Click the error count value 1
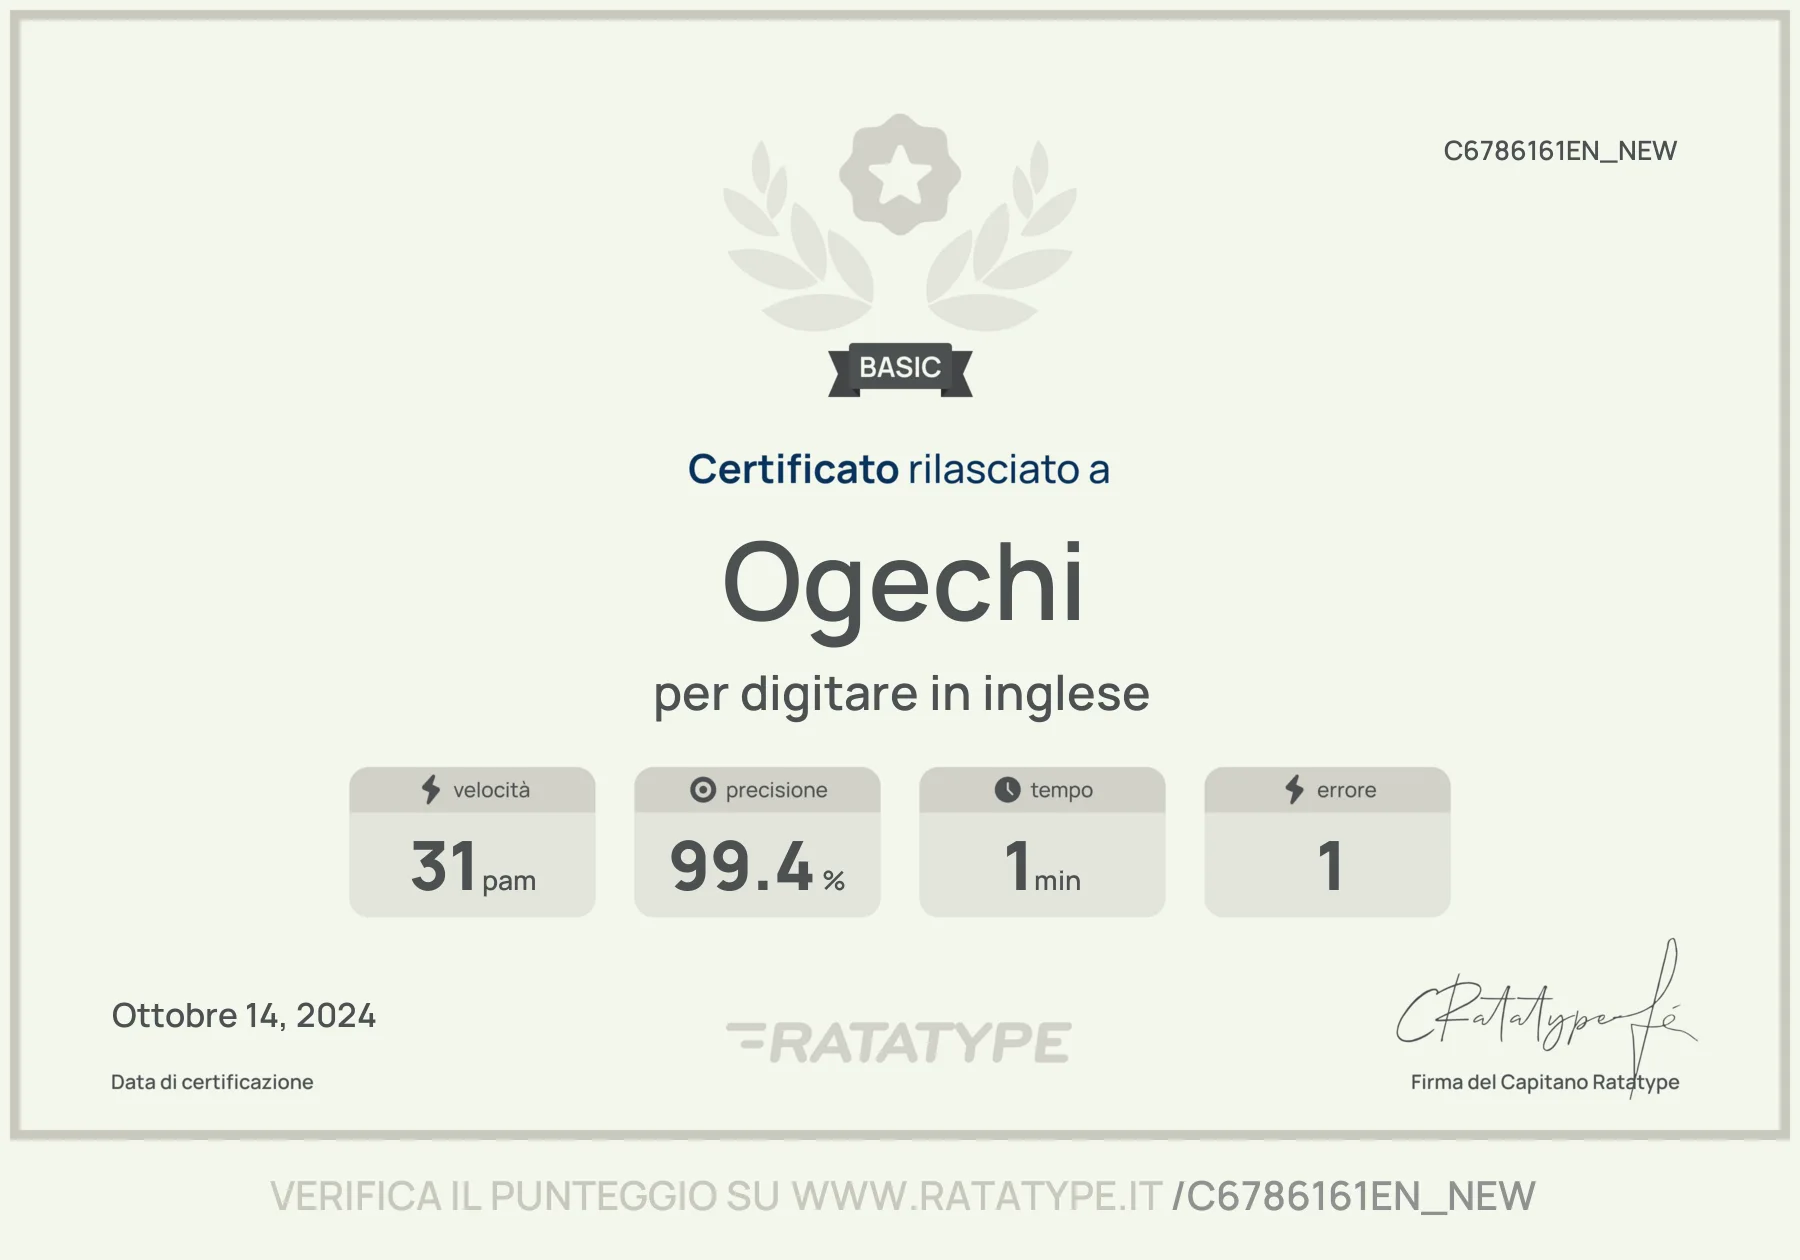The image size is (1800, 1260). click(1329, 866)
